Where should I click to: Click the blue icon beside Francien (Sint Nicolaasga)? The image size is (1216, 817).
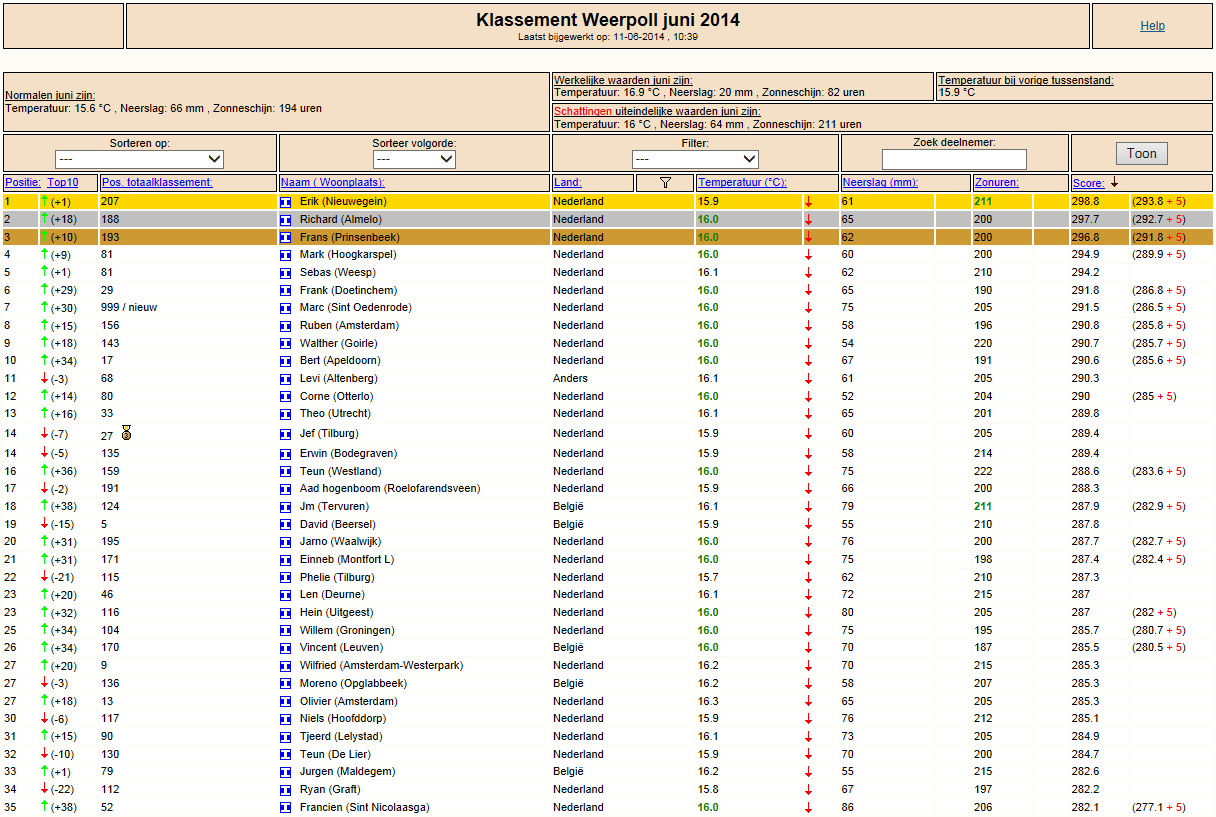pyautogui.click(x=285, y=808)
